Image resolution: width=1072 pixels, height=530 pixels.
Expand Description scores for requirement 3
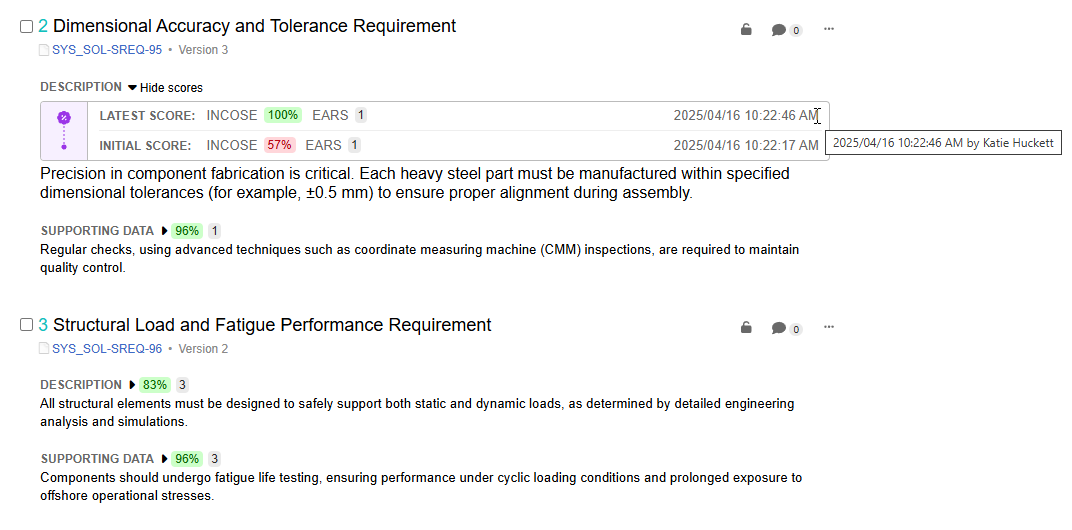[132, 384]
